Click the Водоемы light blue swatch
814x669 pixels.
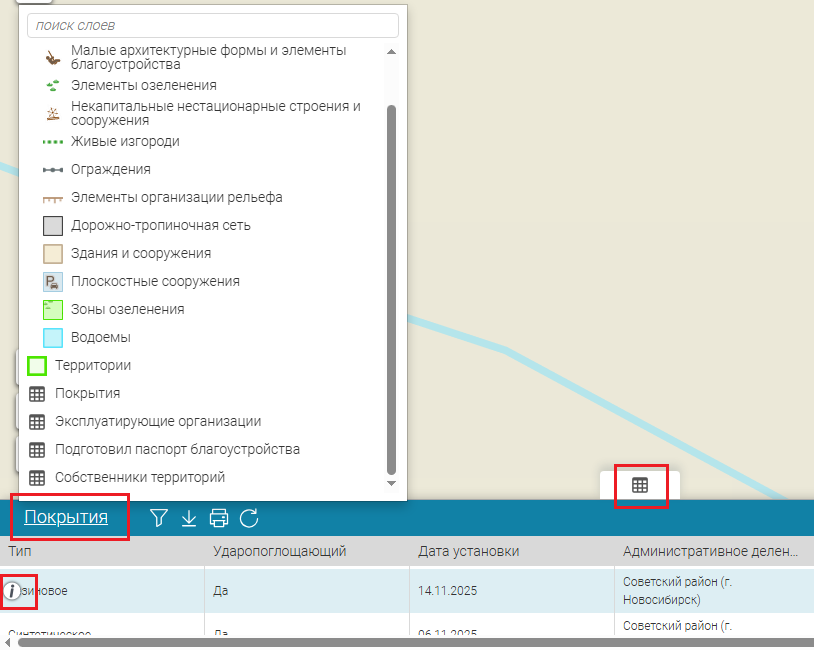pos(52,338)
